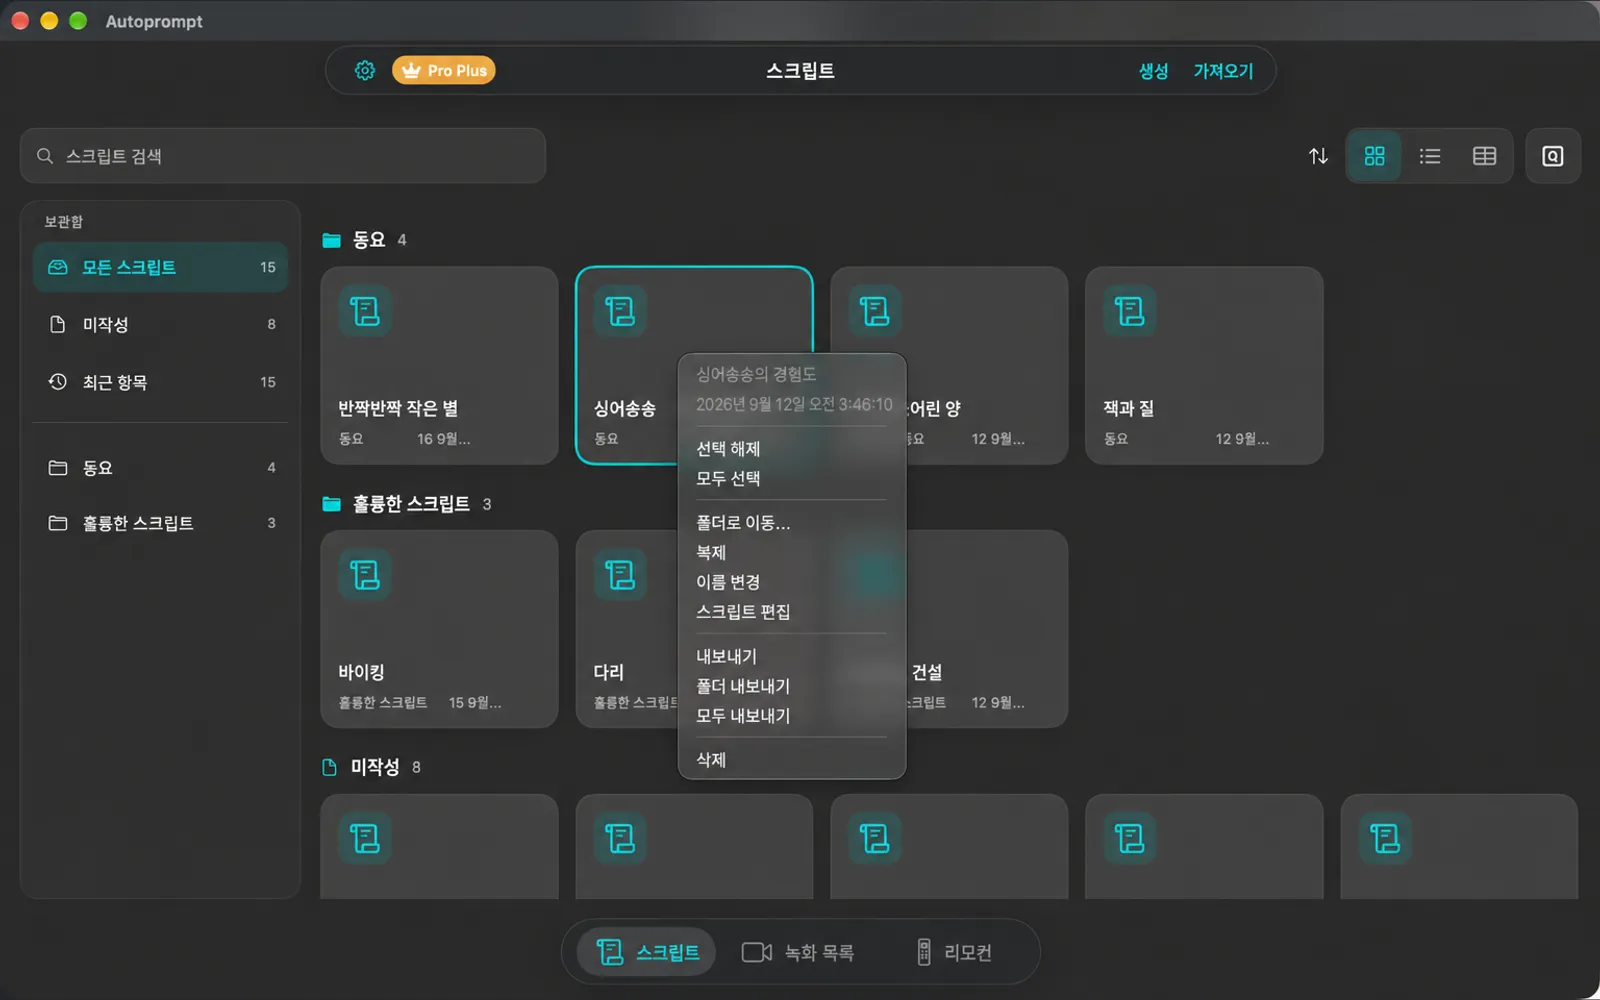This screenshot has height=1000, width=1600.
Task: Click the Pro Plus crown badge
Action: (443, 71)
